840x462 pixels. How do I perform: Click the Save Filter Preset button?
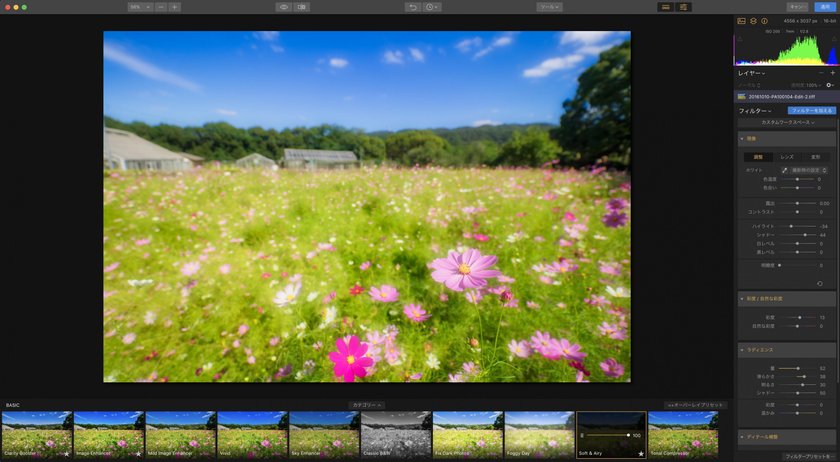click(809, 456)
